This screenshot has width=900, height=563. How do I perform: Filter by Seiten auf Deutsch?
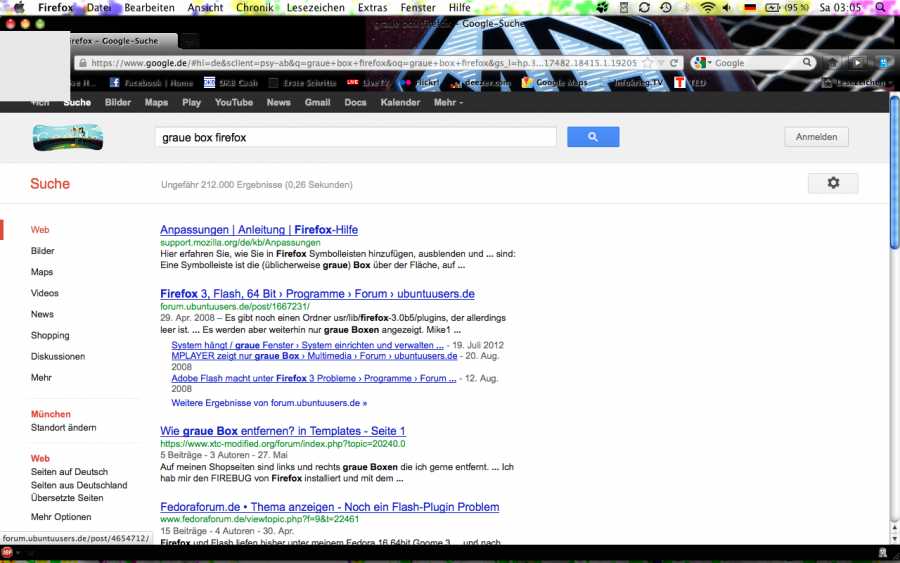point(69,472)
